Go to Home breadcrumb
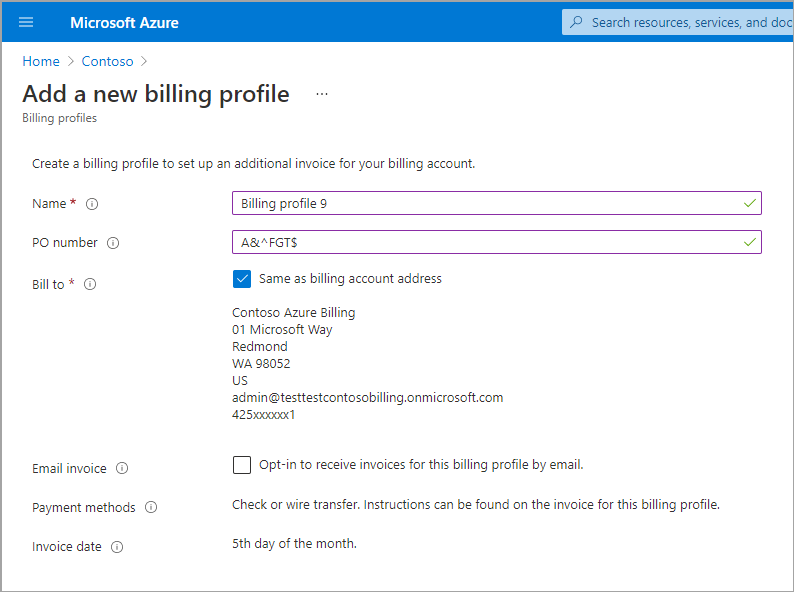 click(41, 62)
